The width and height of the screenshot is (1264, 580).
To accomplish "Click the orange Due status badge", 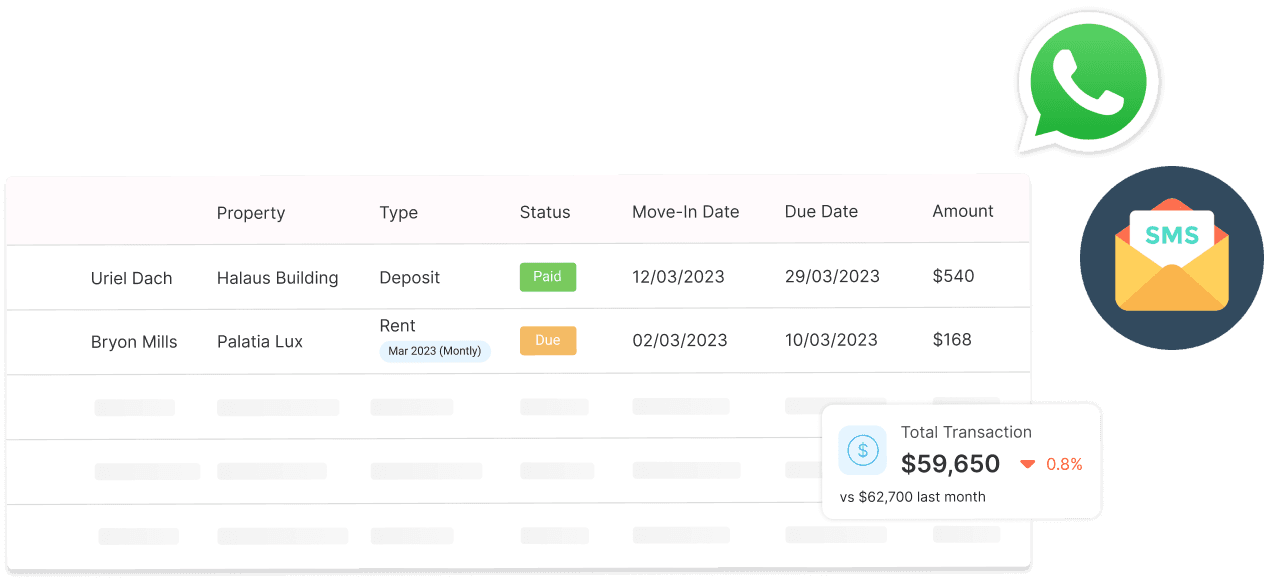I will point(547,340).
